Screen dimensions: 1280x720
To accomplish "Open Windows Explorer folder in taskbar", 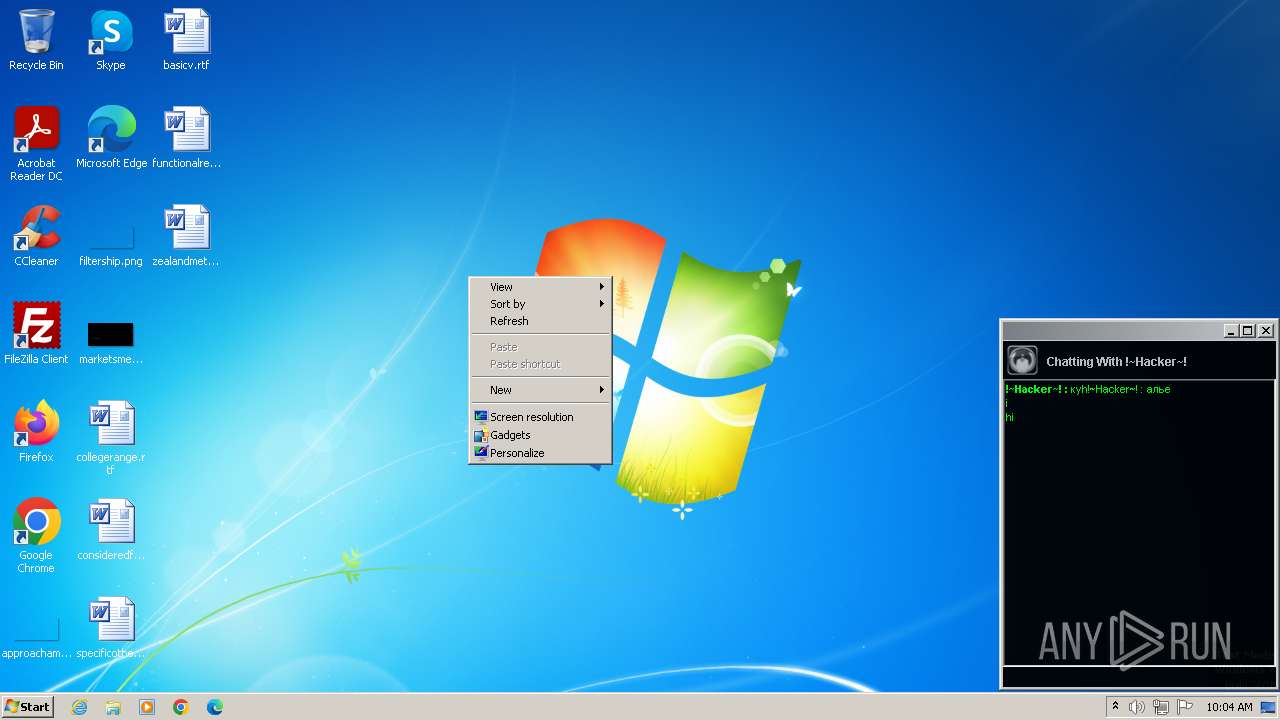I will [x=113, y=707].
